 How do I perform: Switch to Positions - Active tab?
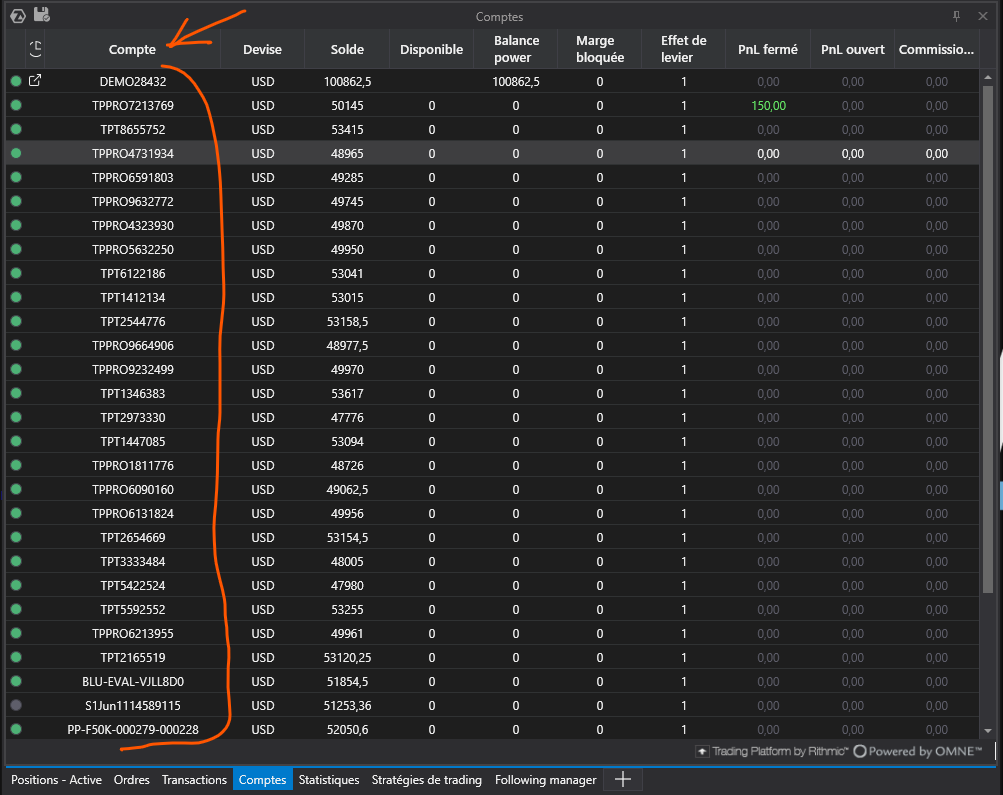tap(56, 780)
